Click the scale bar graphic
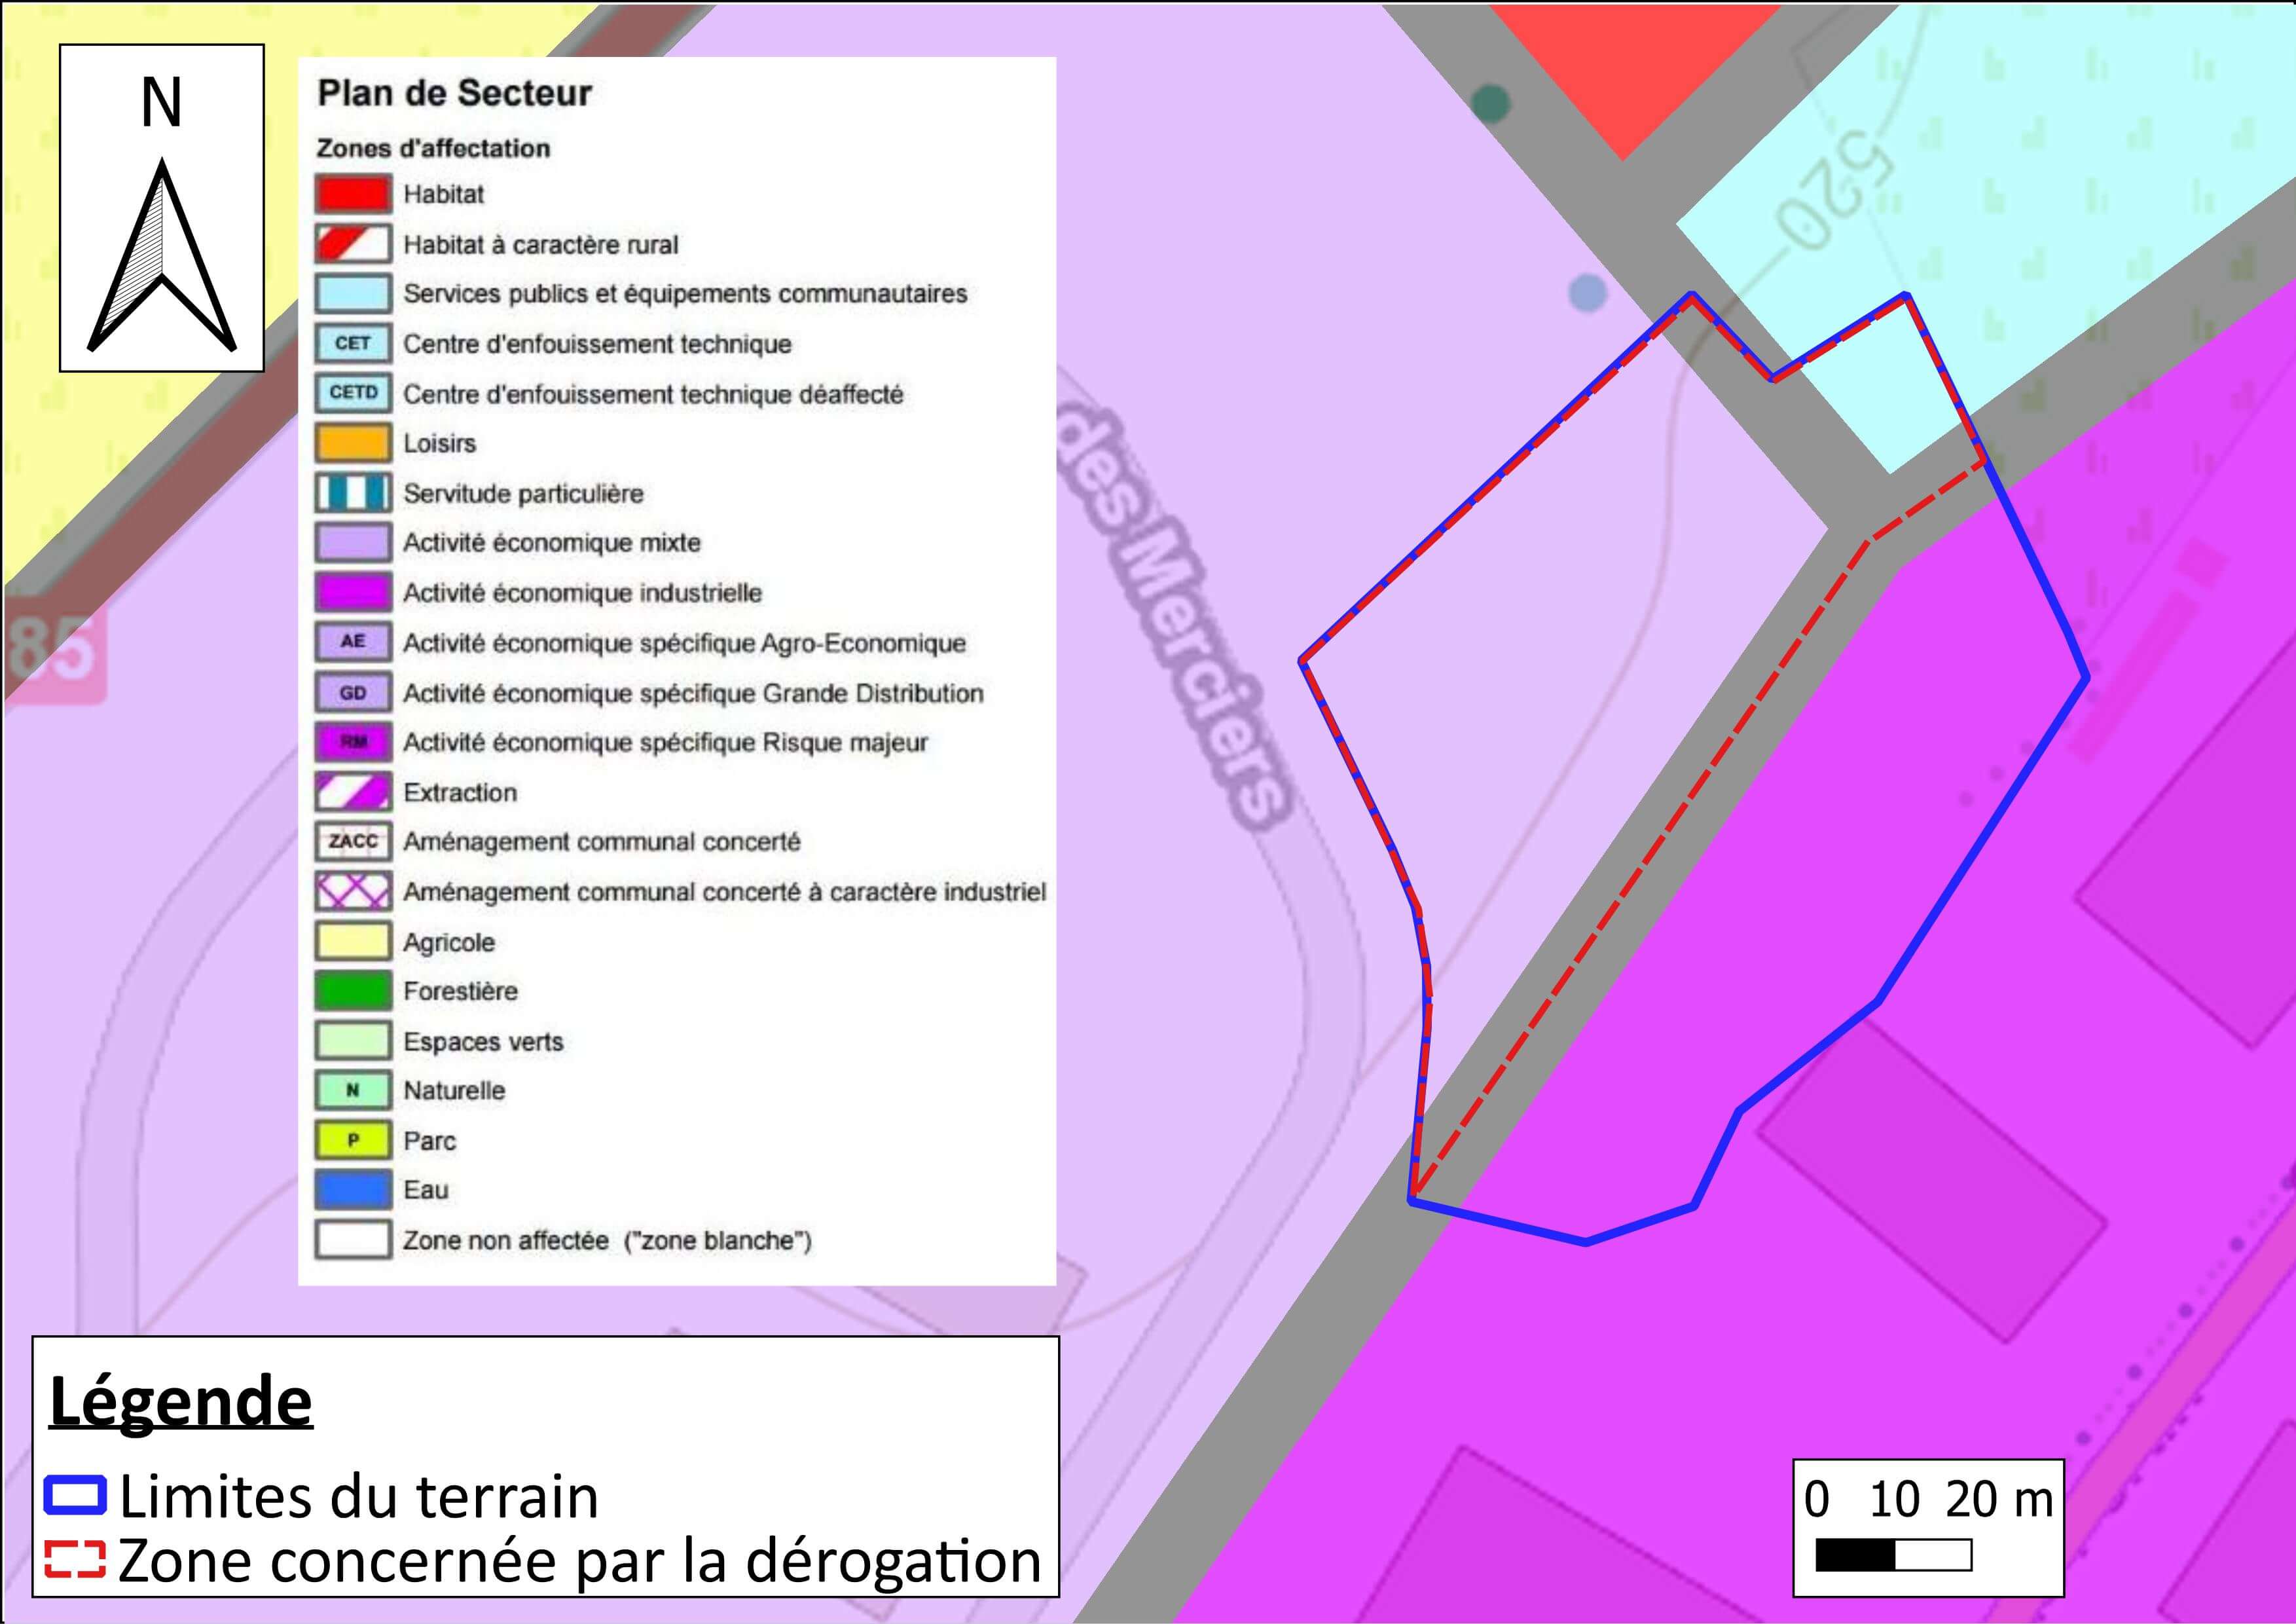This screenshot has height=1624, width=2296. click(1893, 1556)
